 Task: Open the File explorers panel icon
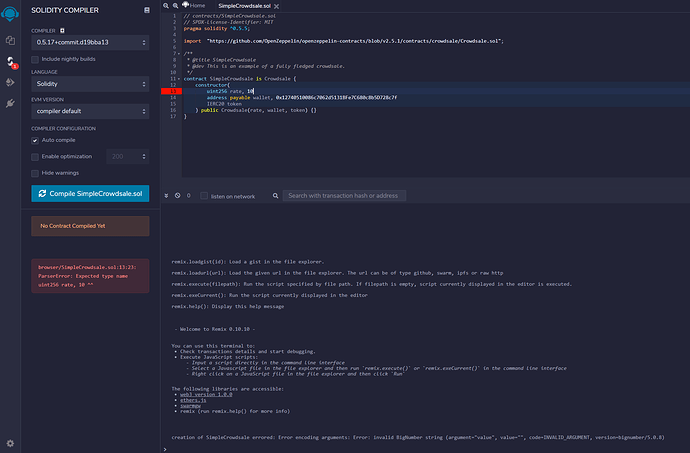pos(10,41)
